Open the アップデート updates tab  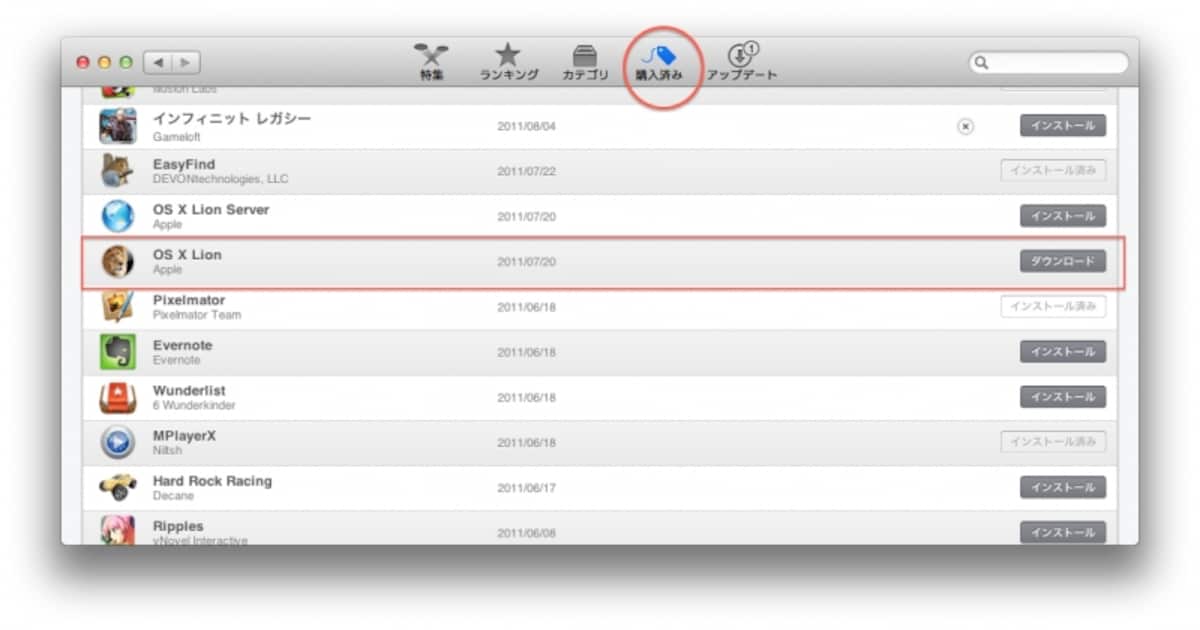pyautogui.click(x=742, y=61)
